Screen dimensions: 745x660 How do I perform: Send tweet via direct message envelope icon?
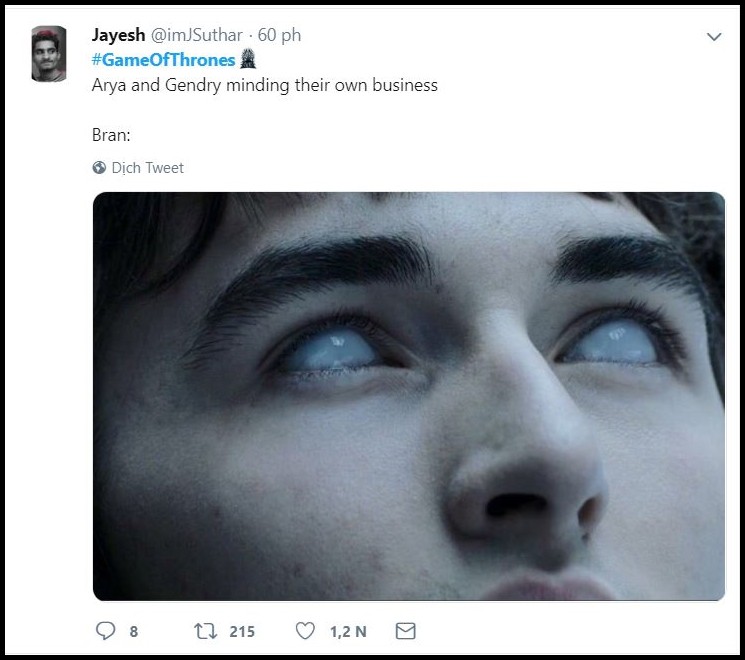405,631
